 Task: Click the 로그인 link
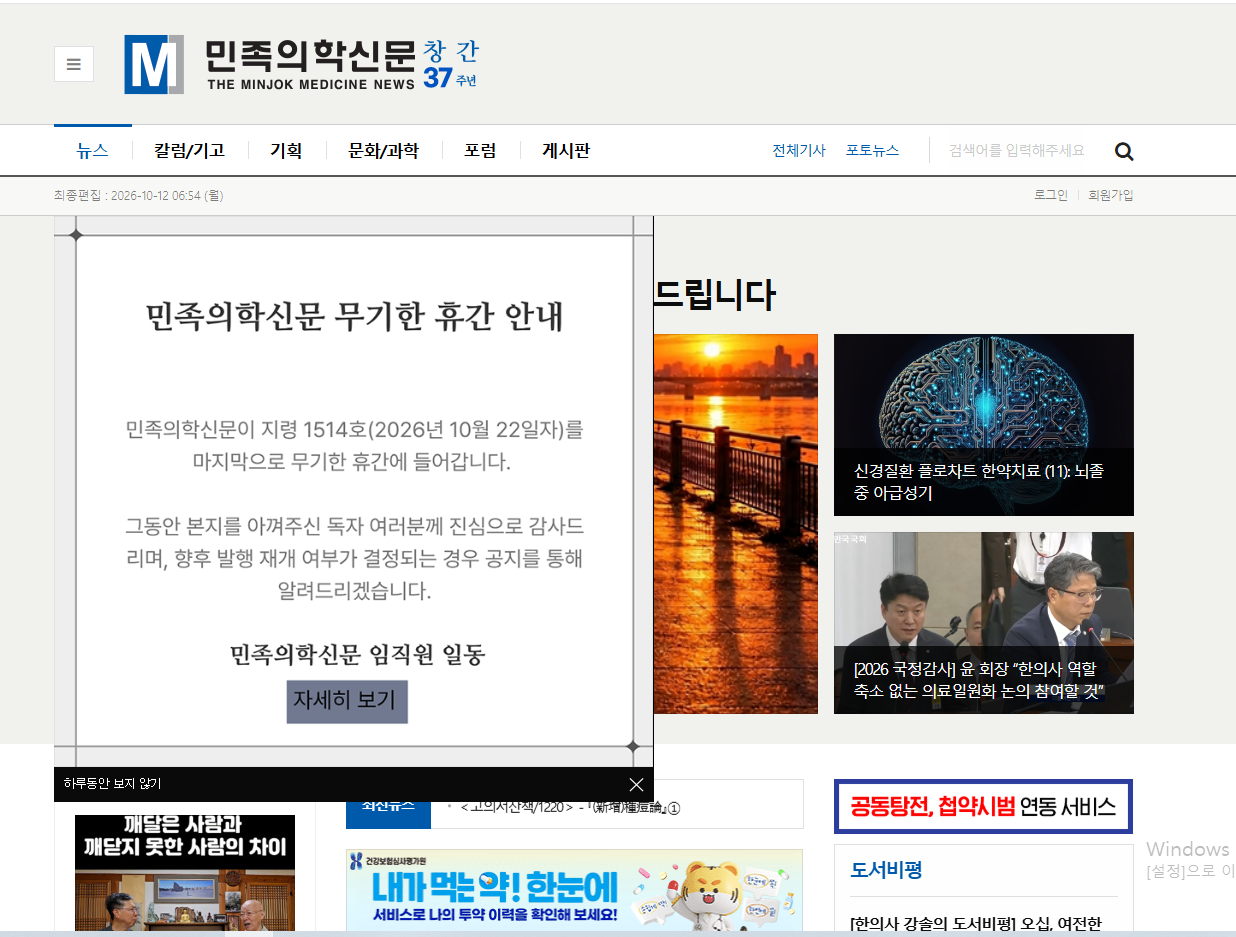tap(1051, 195)
